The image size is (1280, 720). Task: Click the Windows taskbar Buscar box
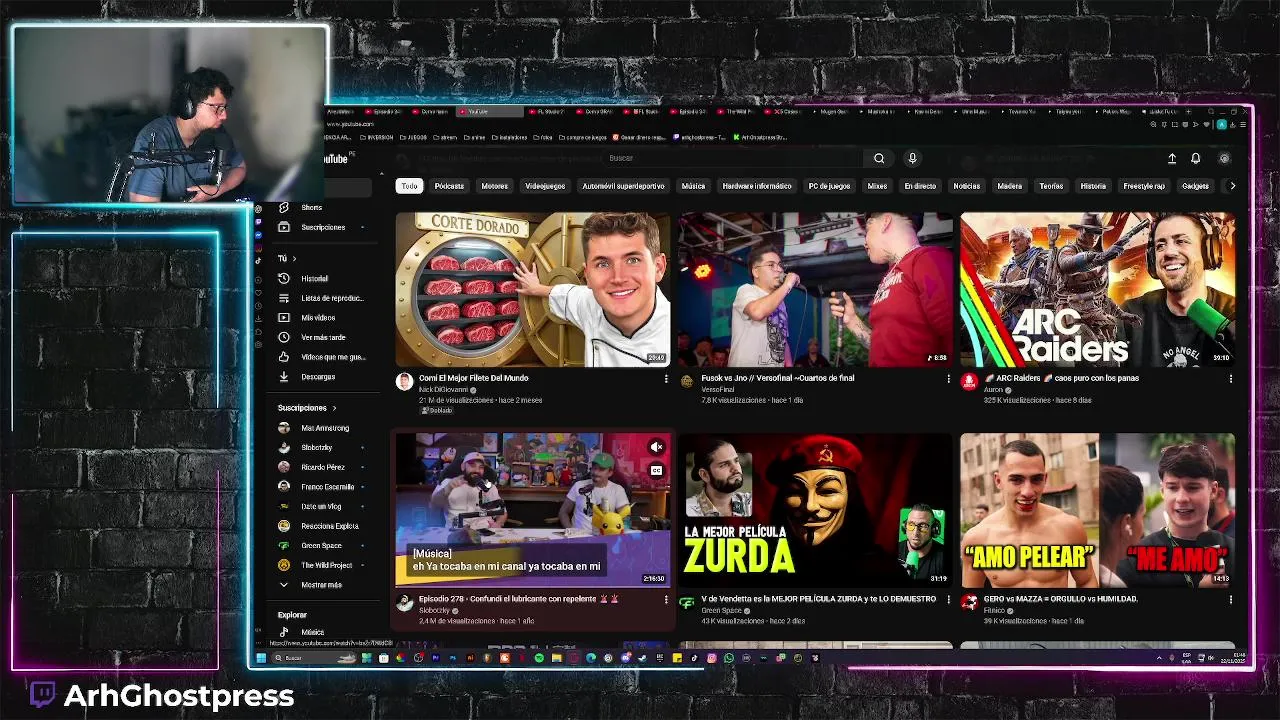(314, 658)
